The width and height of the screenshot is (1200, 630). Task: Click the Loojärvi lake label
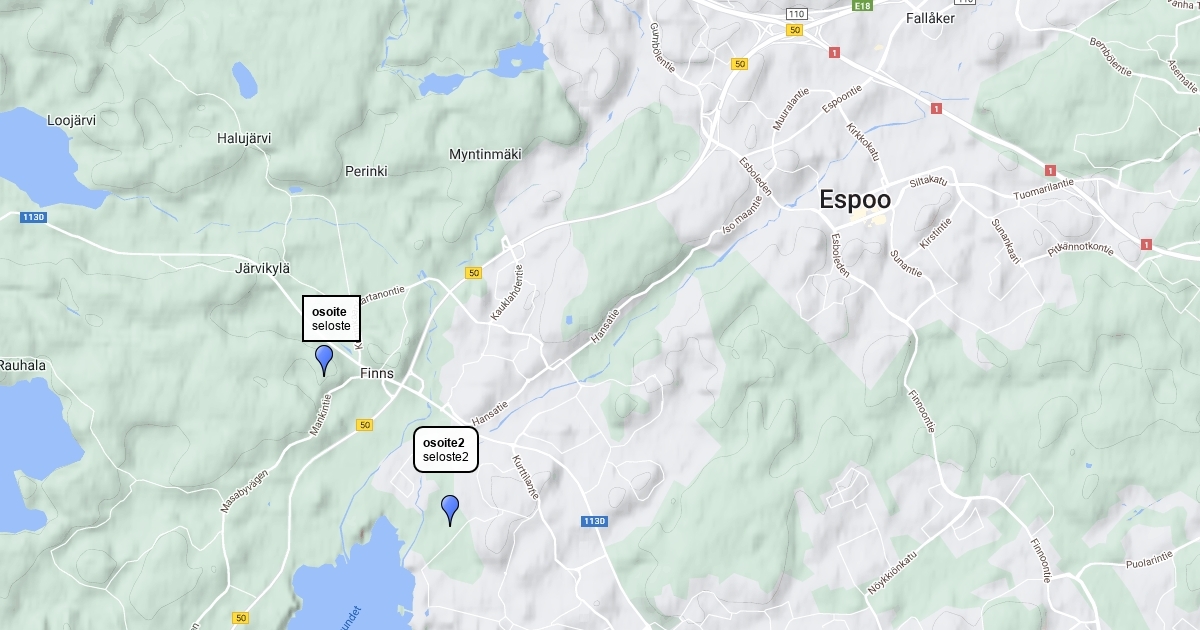pyautogui.click(x=71, y=120)
